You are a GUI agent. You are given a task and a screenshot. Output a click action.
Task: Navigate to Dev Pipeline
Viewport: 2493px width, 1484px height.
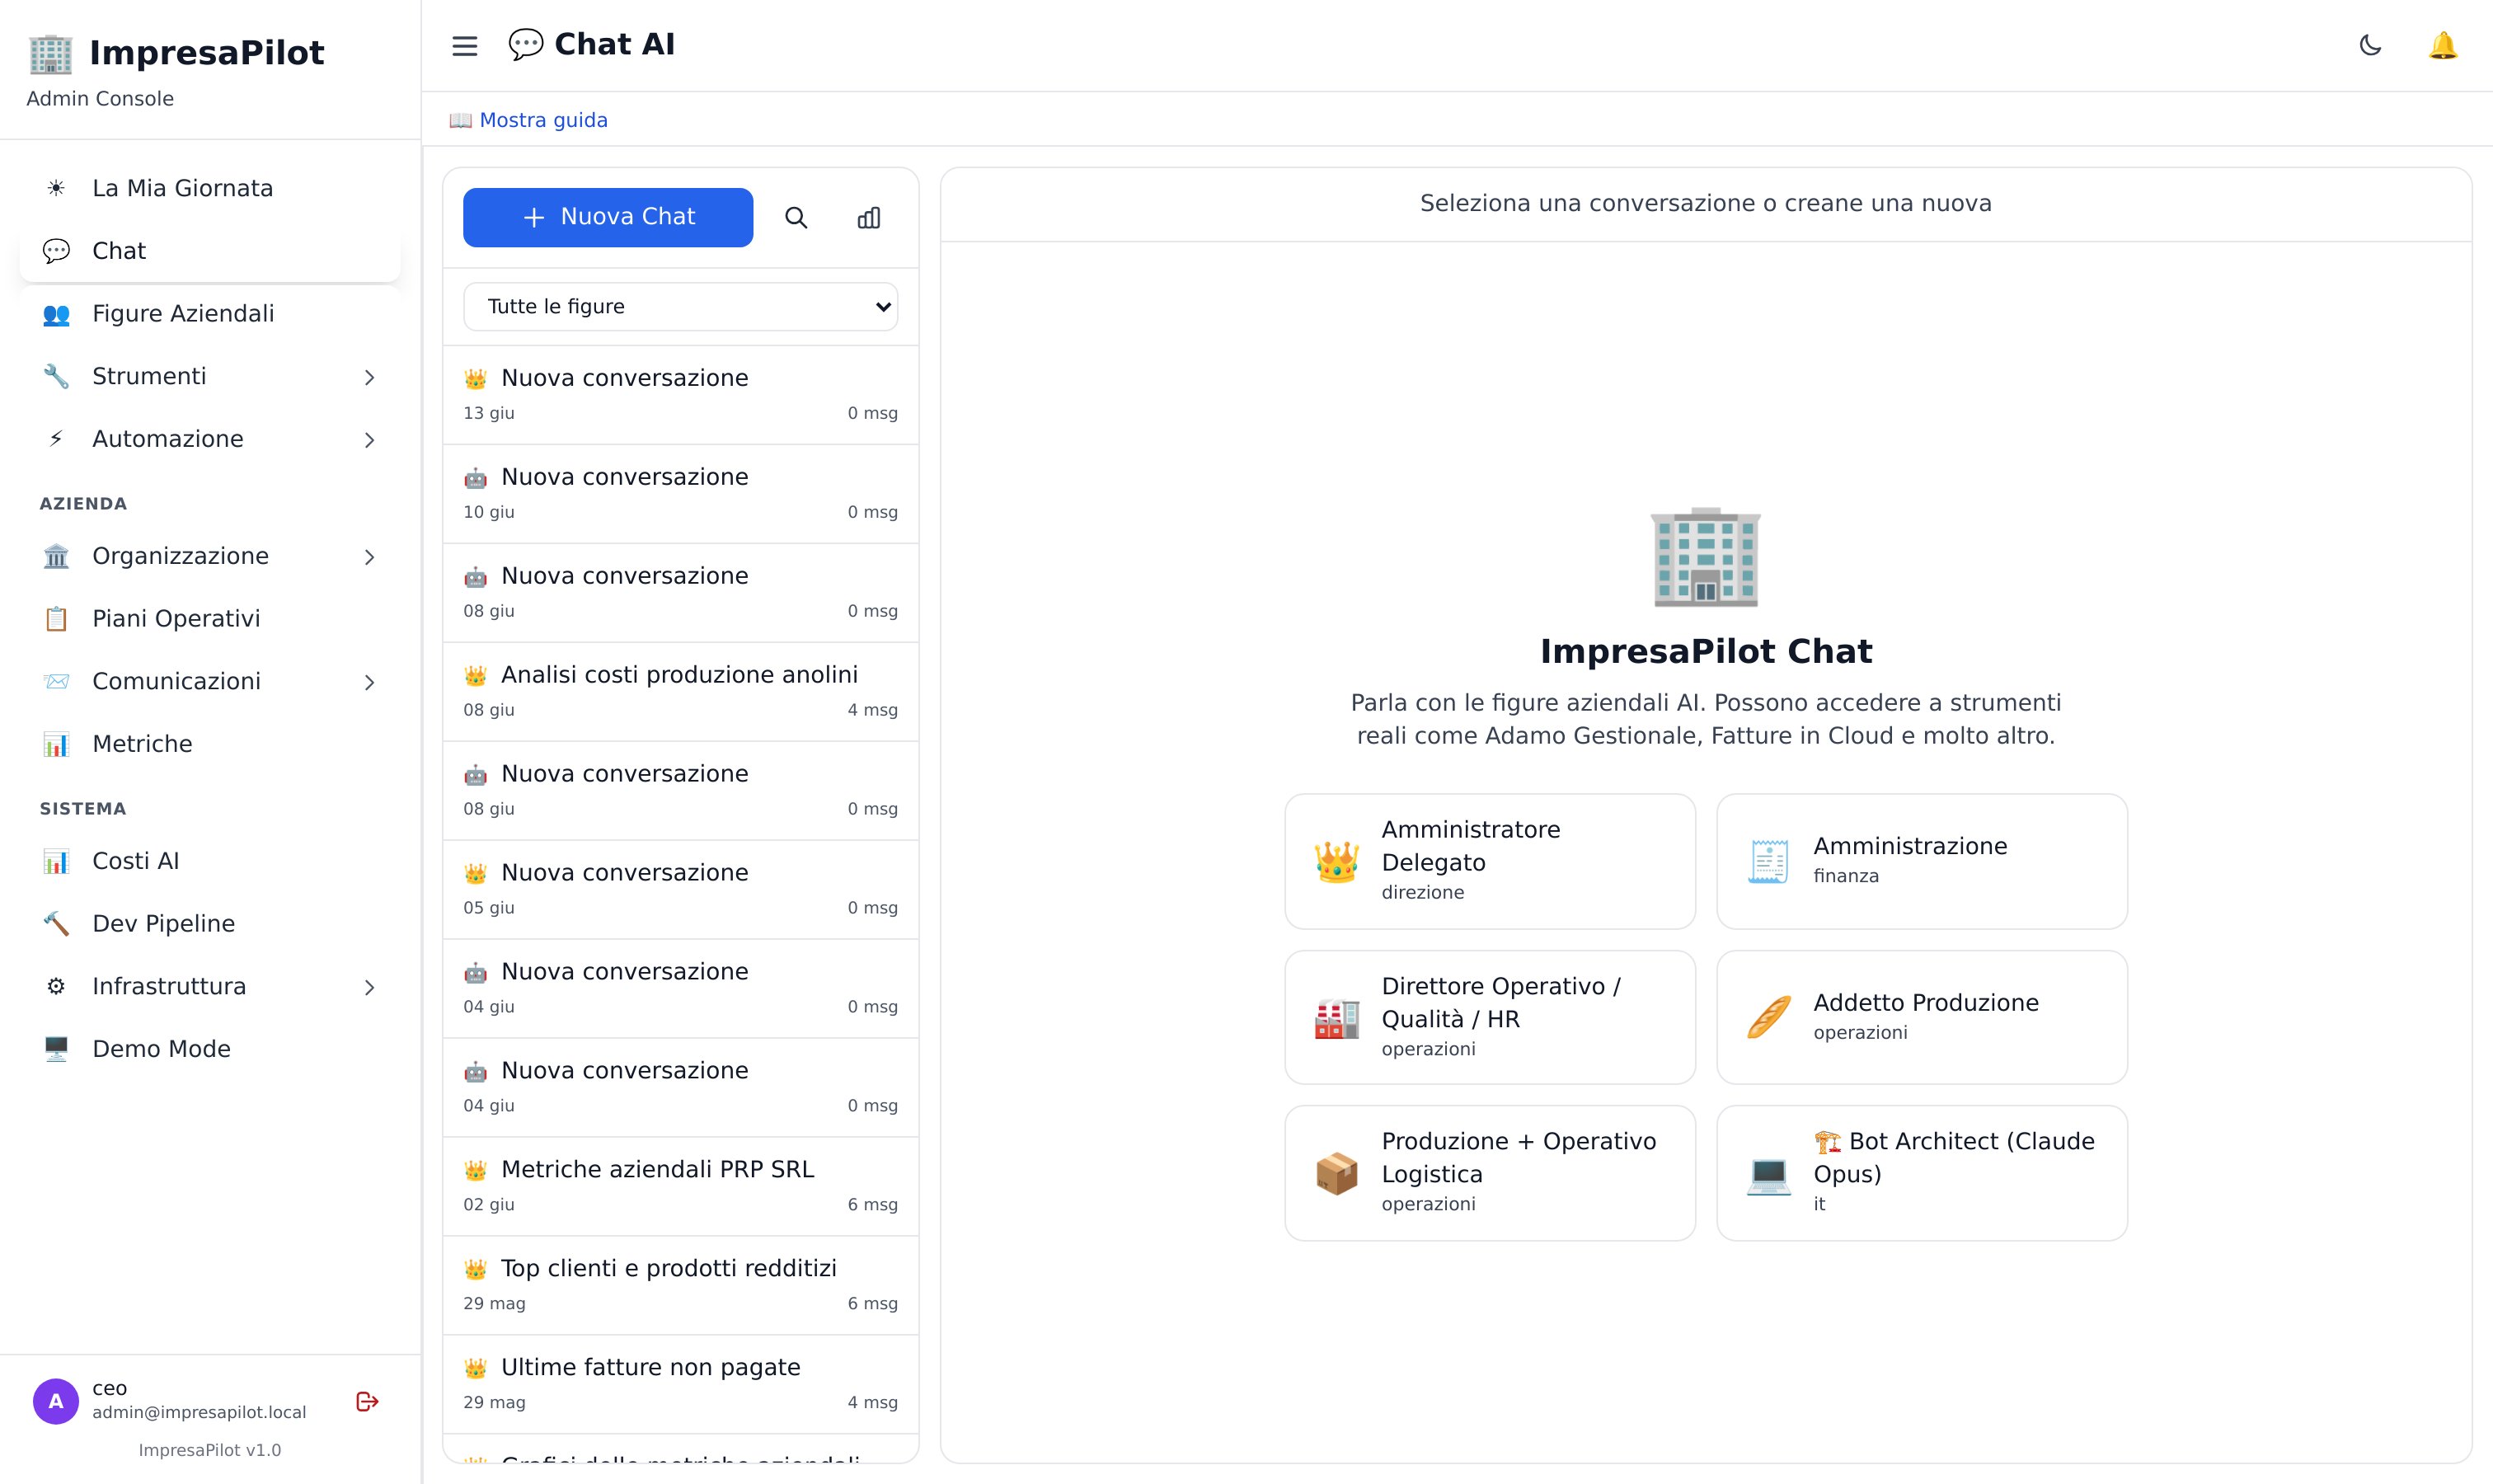[x=210, y=924]
